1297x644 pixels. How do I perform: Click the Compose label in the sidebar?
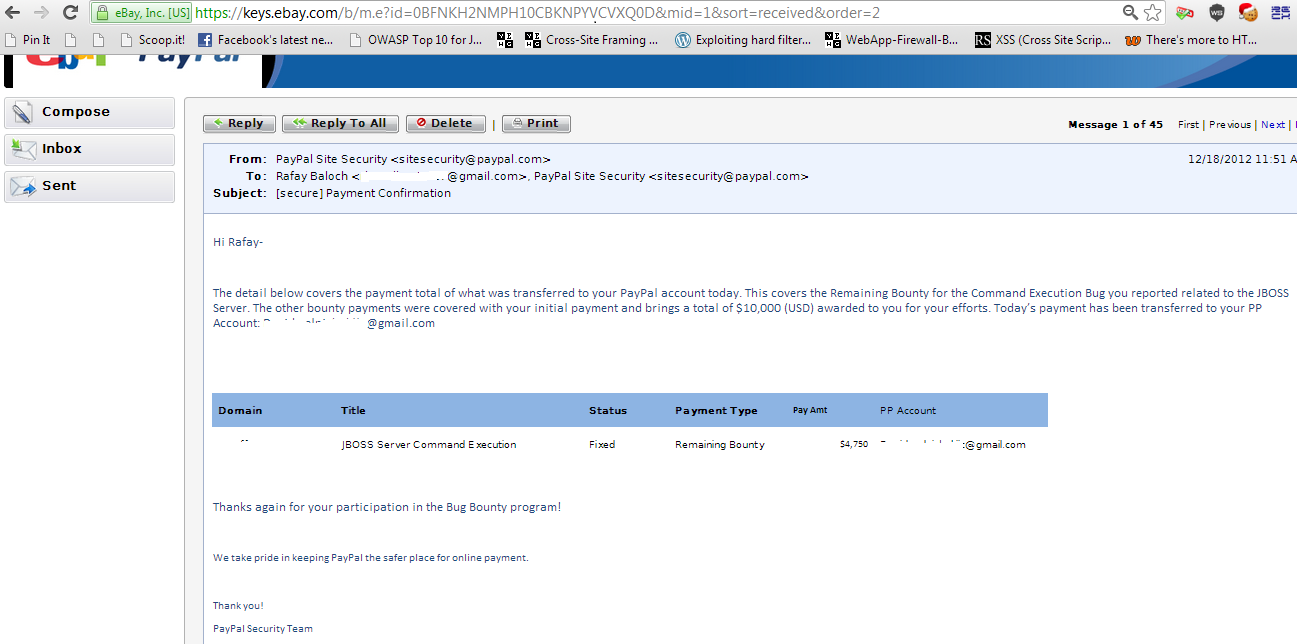76,112
